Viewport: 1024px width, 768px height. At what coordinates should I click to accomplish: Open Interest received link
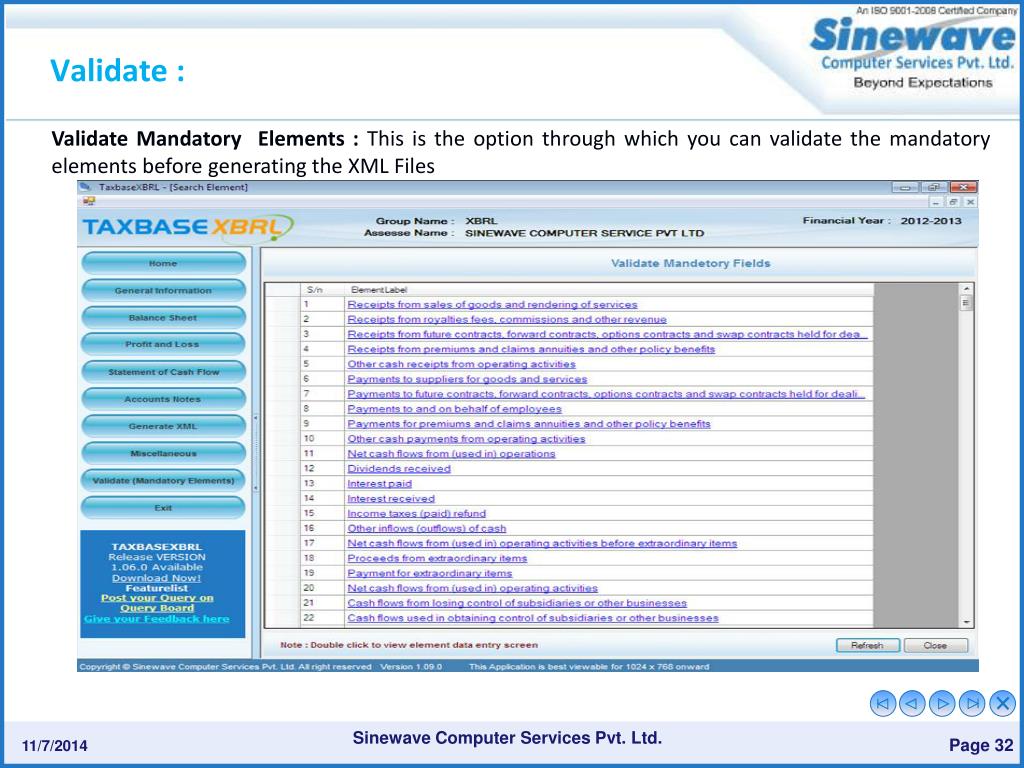click(x=391, y=498)
